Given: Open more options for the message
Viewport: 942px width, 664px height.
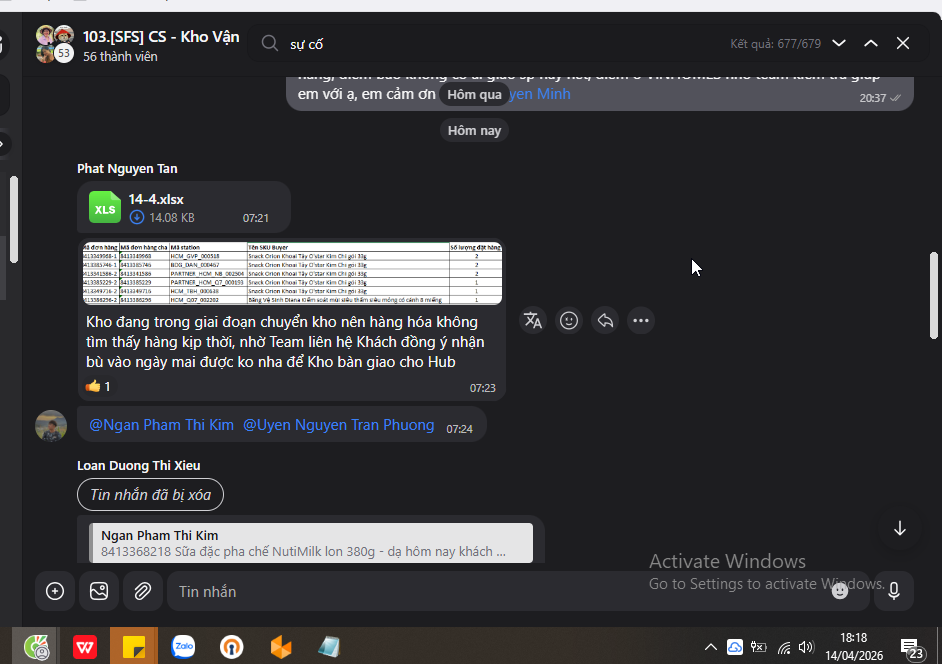Looking at the screenshot, I should (x=641, y=320).
